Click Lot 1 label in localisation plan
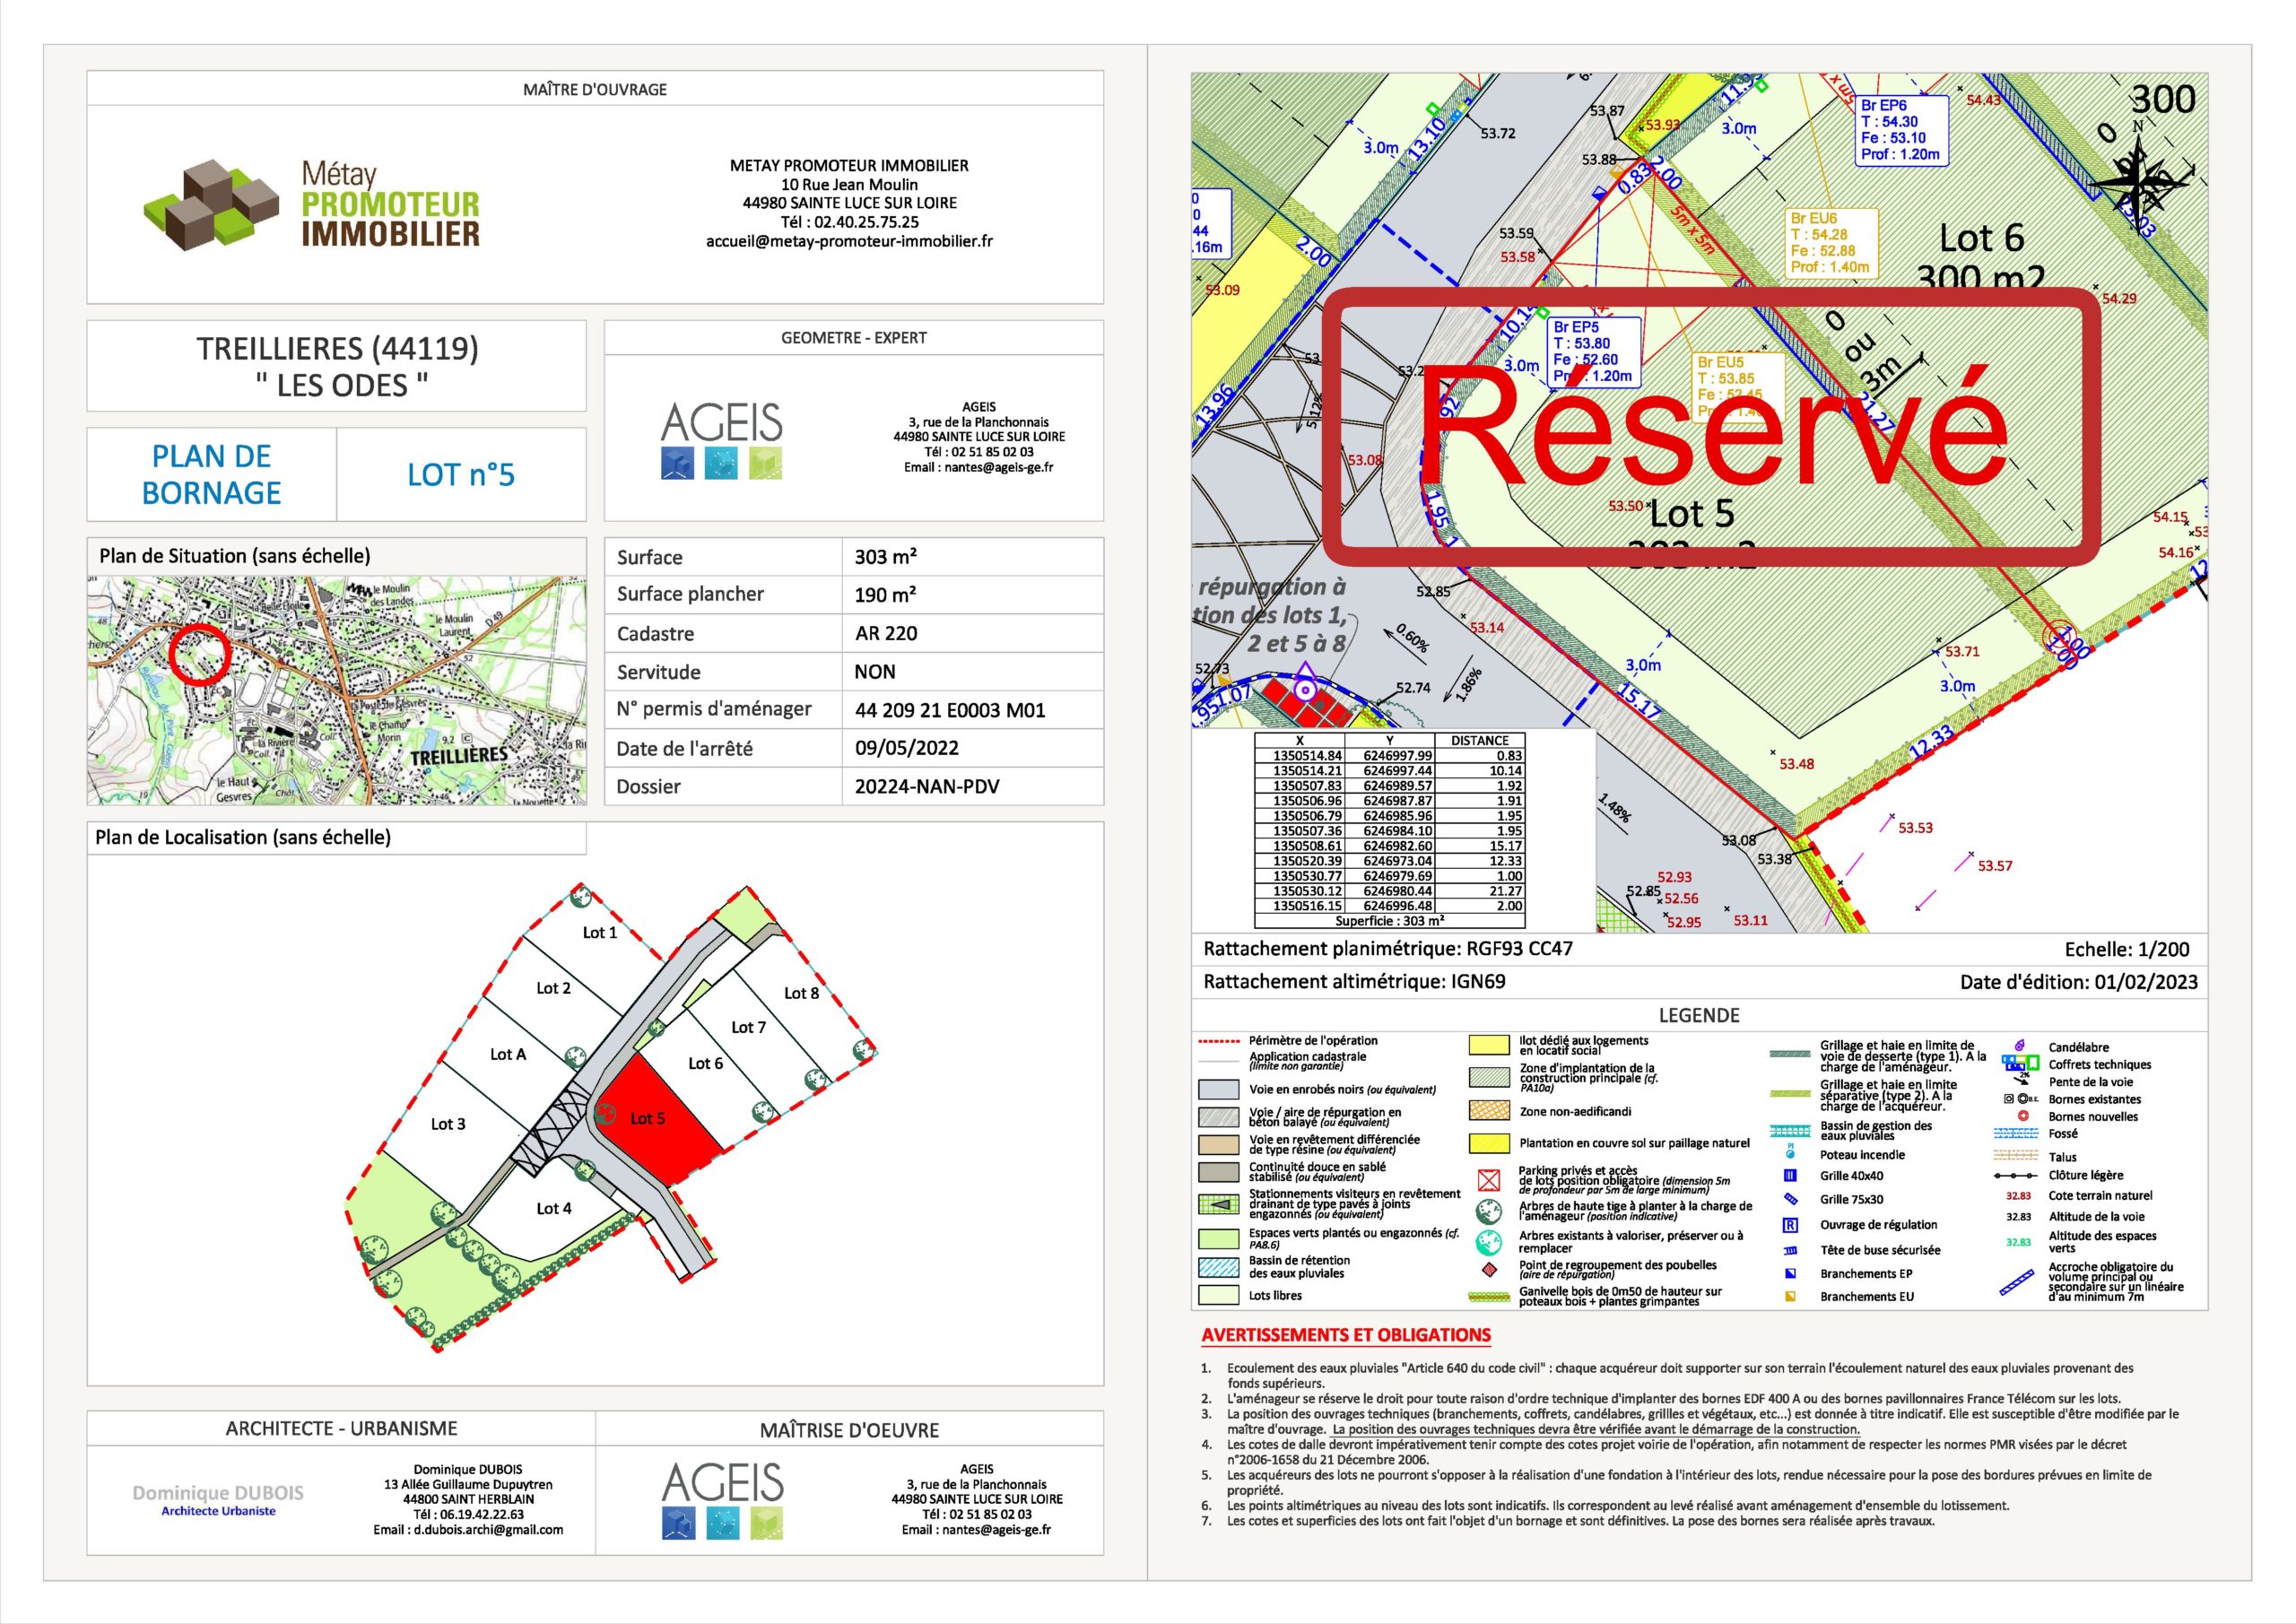This screenshot has width=2296, height=1624. tap(600, 932)
